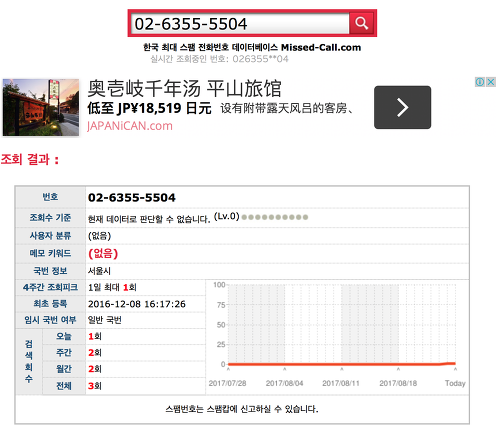Click the ad headline 奥壱岐千年汤 平山旅馆
The height and width of the screenshot is (429, 500).
(x=184, y=88)
